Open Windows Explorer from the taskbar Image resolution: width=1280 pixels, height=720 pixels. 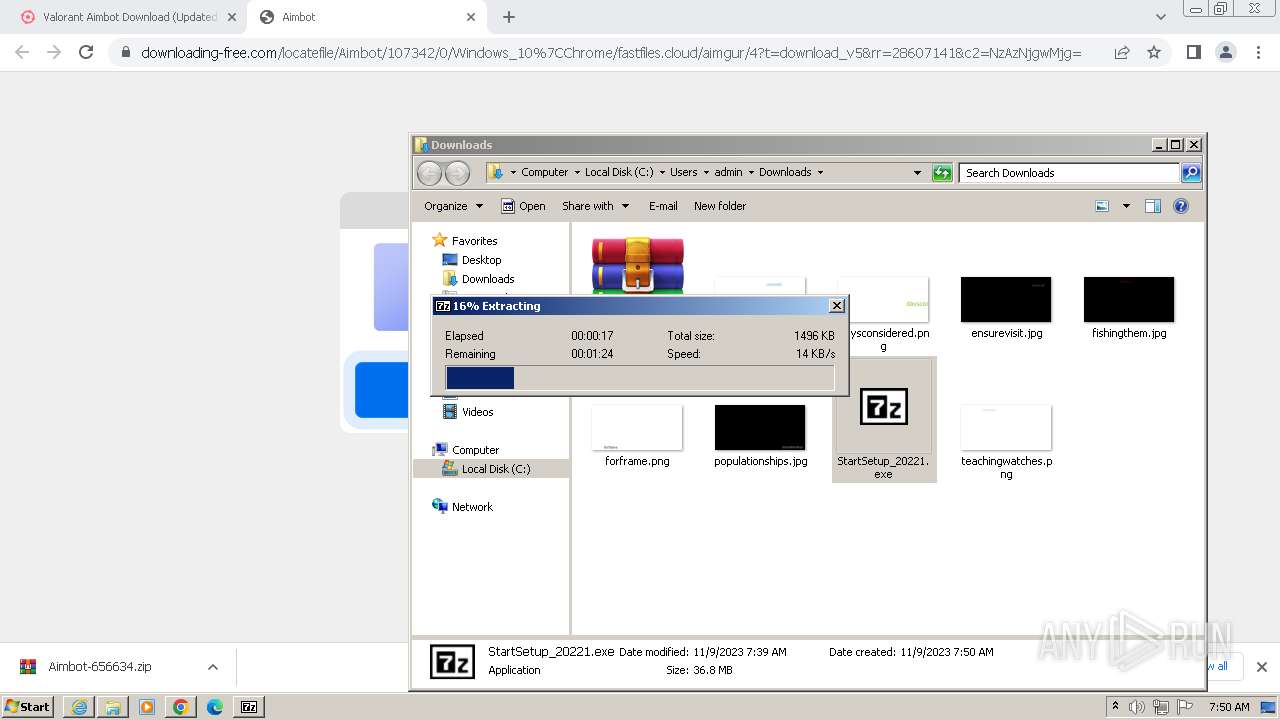[x=113, y=707]
